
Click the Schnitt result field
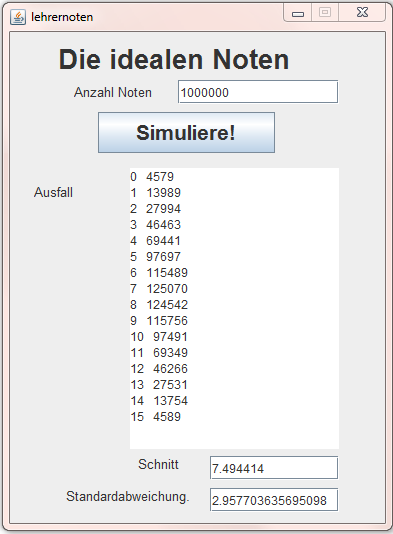pos(274,468)
